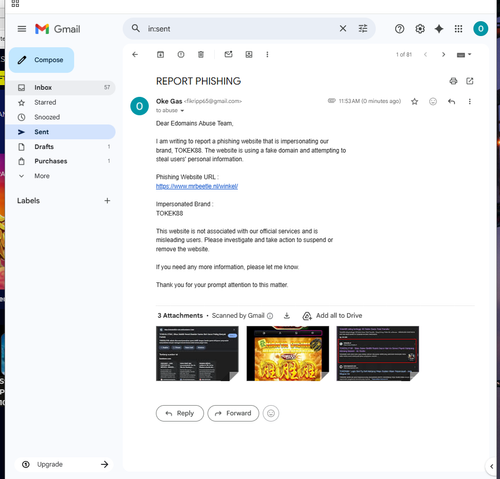Viewport: 500px width, 479px height.
Task: Open Gmail settings gear
Action: pos(420,29)
